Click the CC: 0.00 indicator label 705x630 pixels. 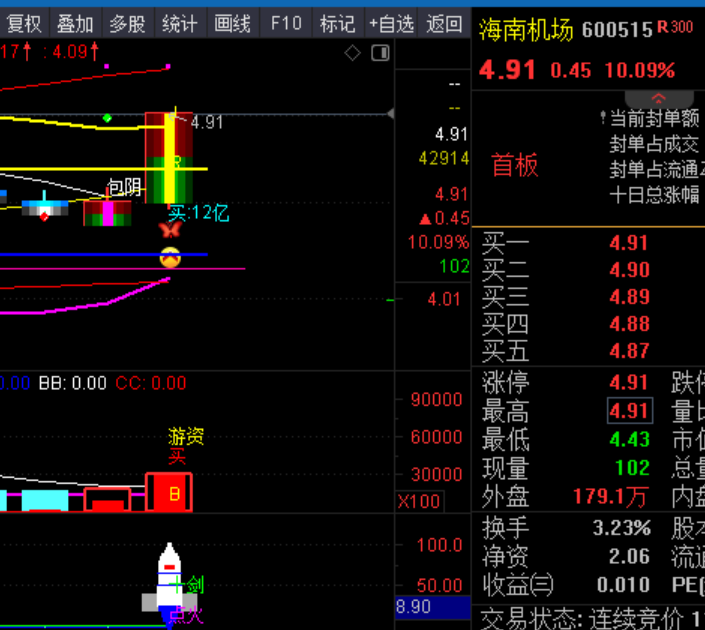[x=151, y=384]
